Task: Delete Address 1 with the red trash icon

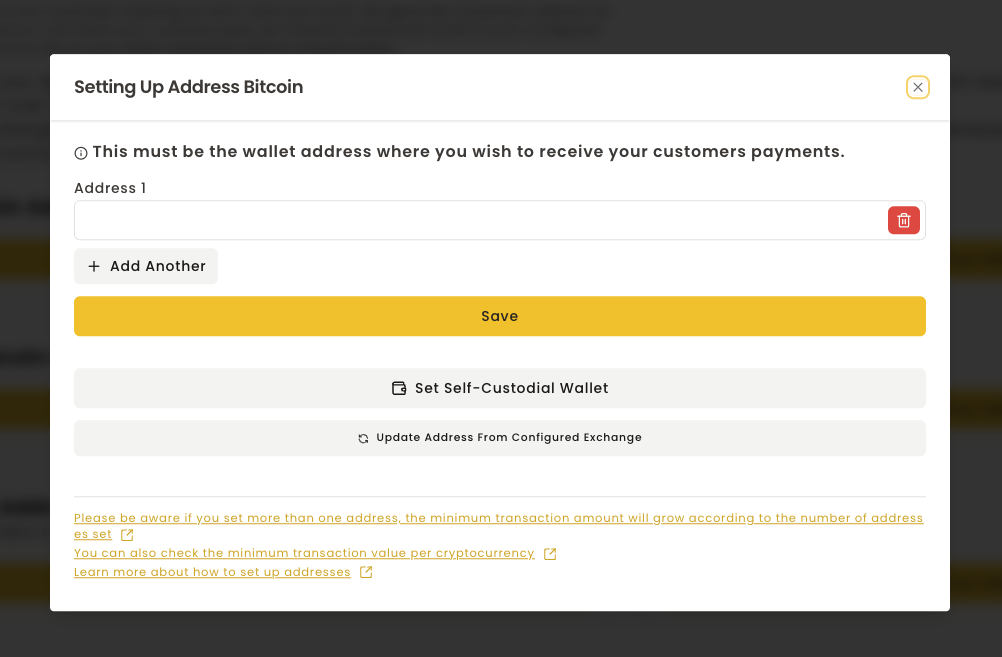Action: (903, 220)
